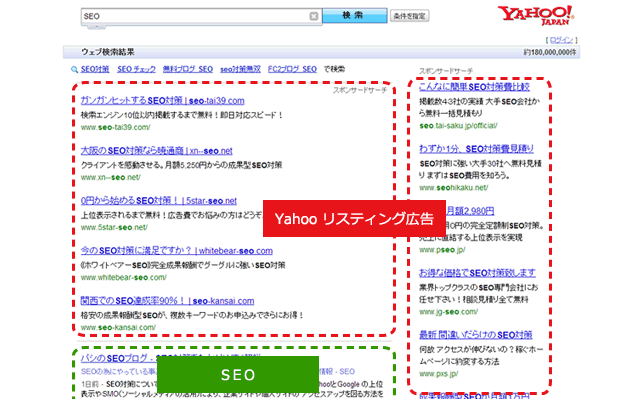
Task: Open sidebar ad わずか1分、SEO対策費見積り
Action: click(476, 149)
